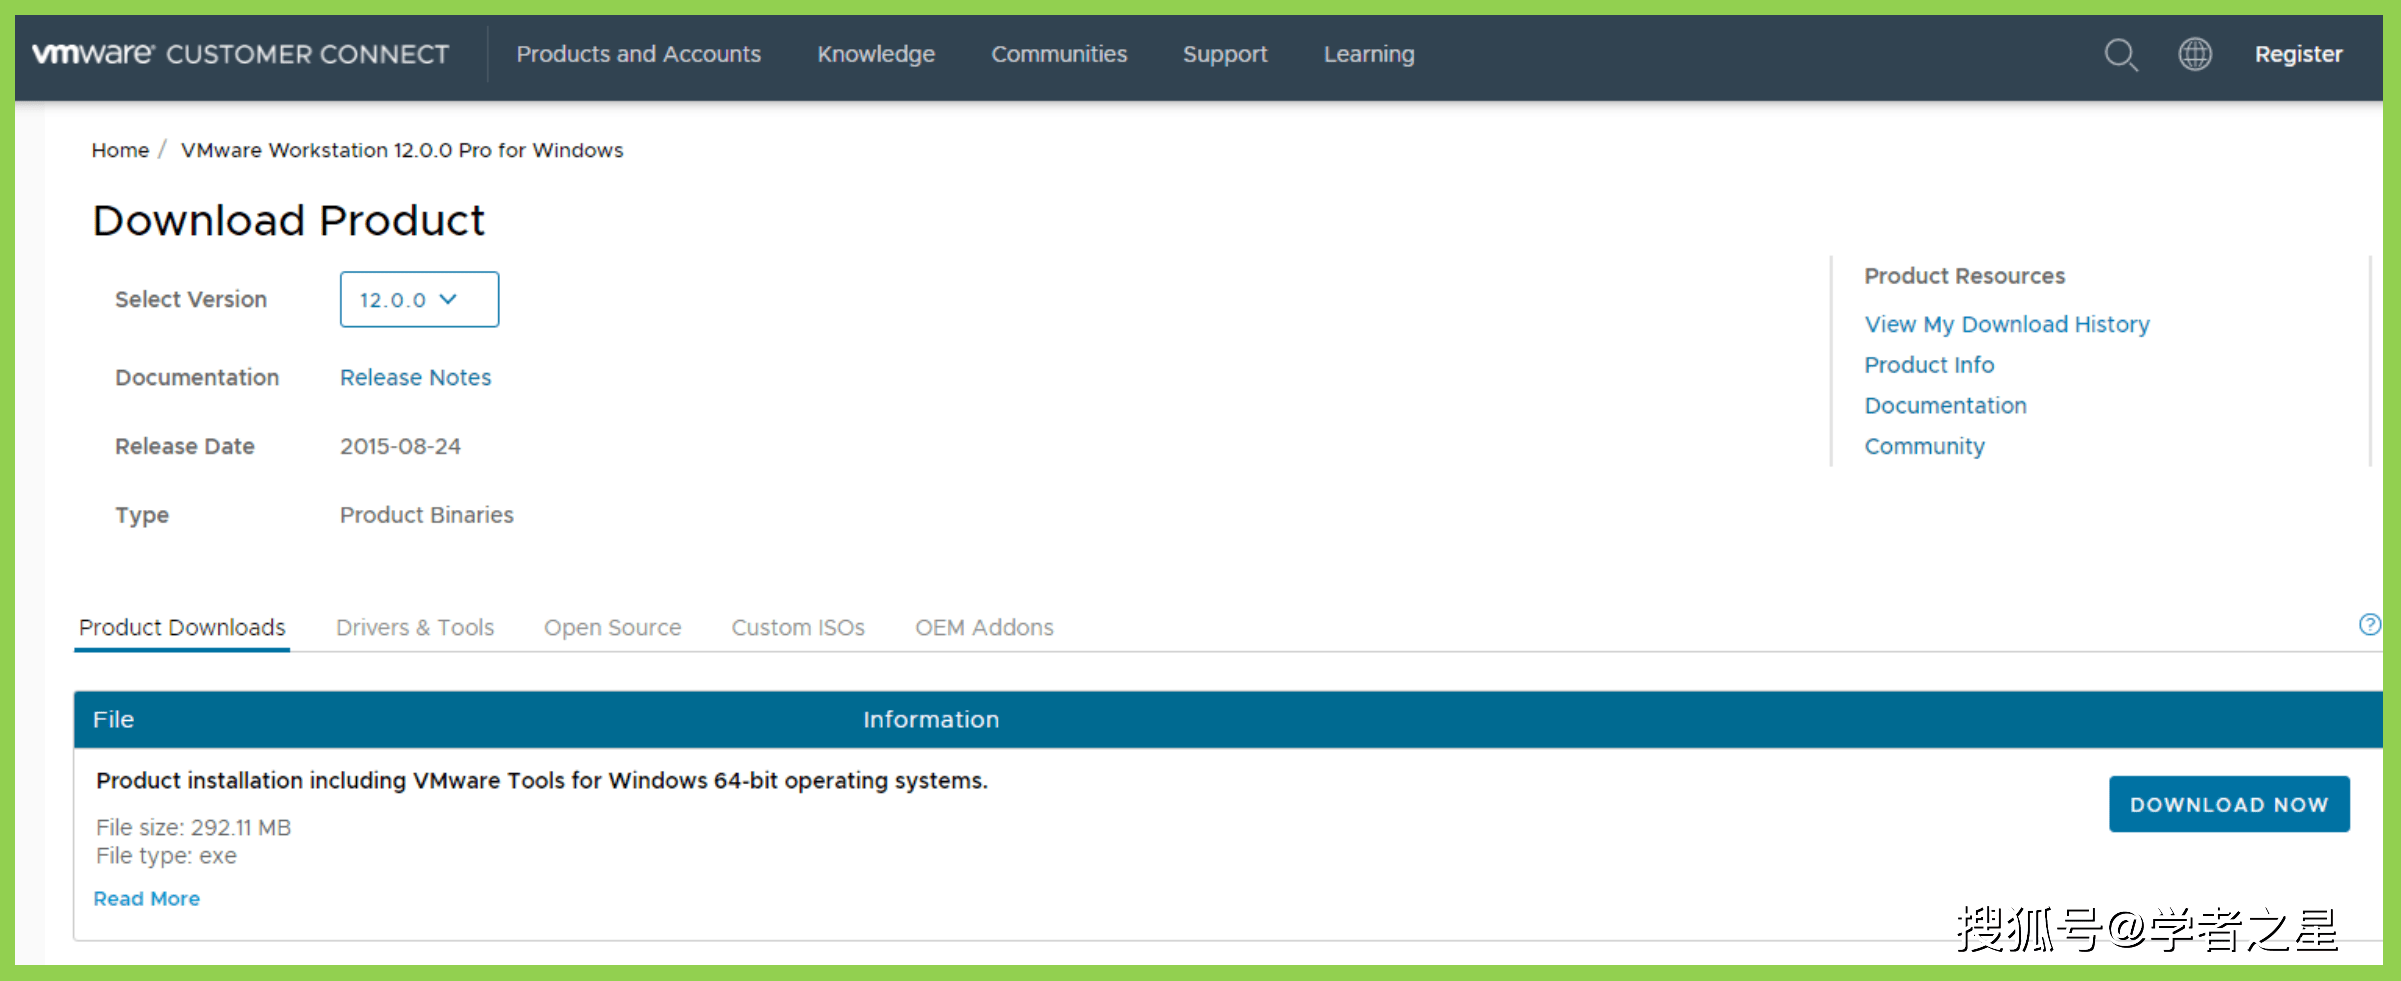Switch to the Custom ISOs tab
2401x981 pixels.
click(x=798, y=627)
